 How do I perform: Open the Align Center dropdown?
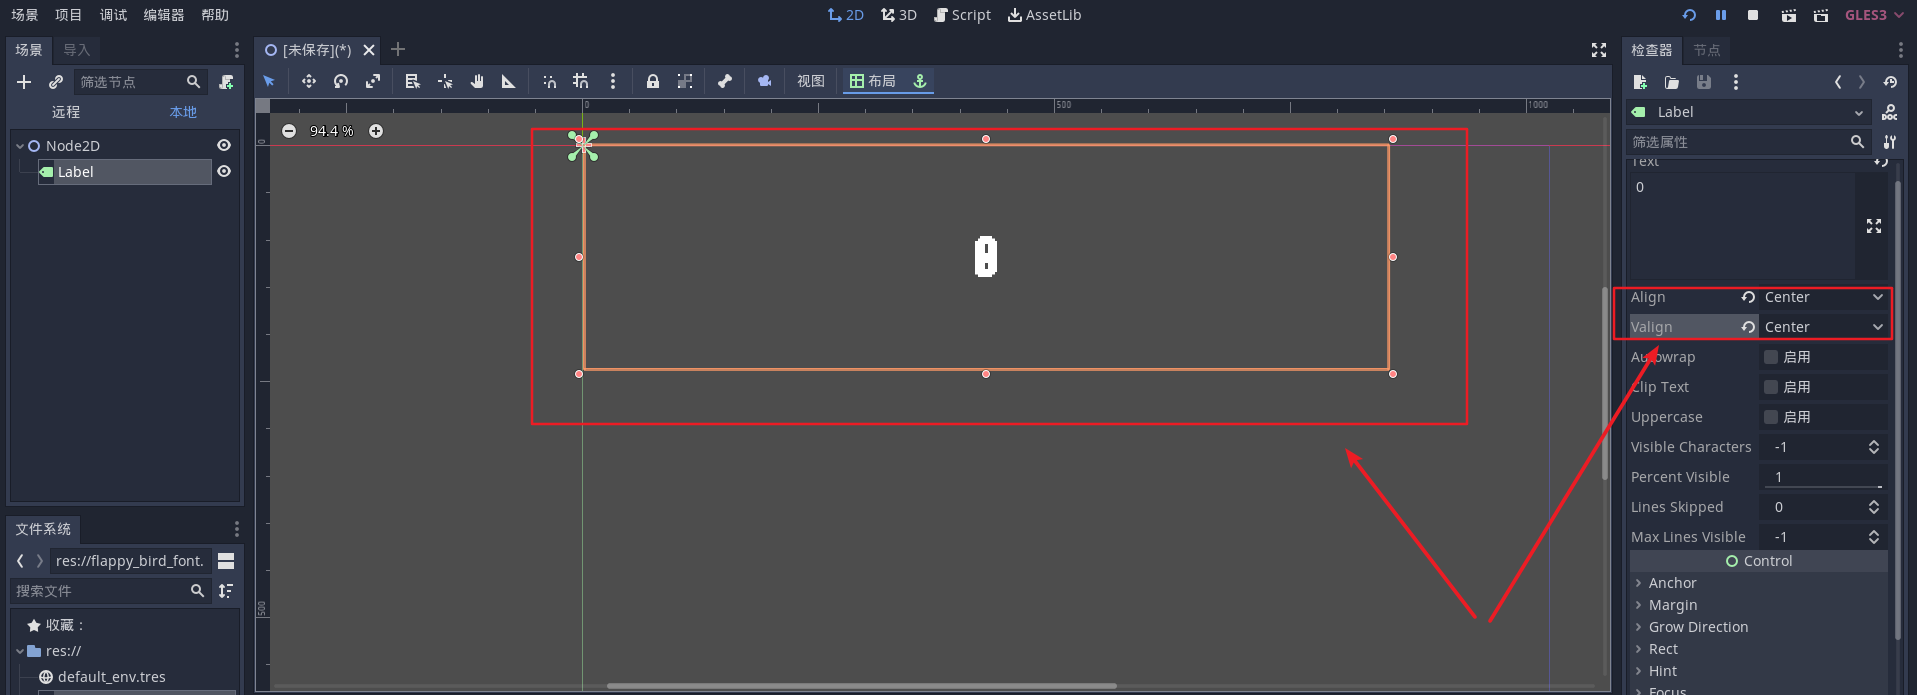[1823, 297]
